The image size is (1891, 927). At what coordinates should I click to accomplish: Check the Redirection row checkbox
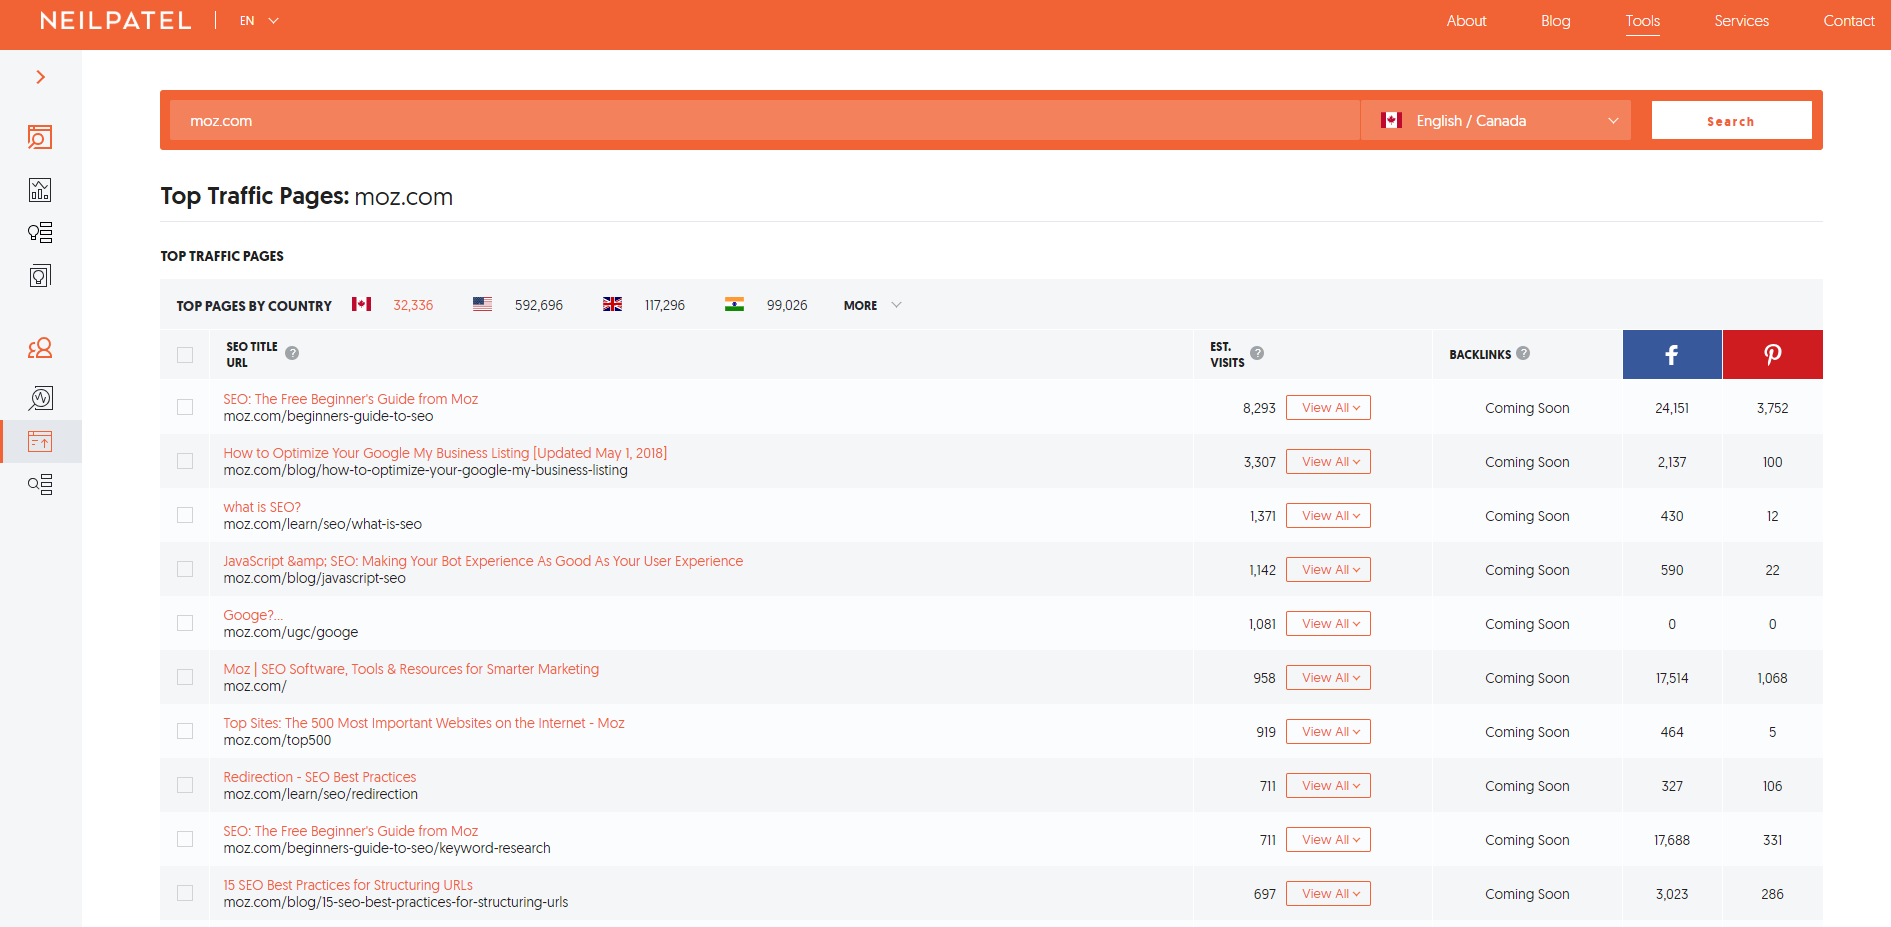click(185, 785)
